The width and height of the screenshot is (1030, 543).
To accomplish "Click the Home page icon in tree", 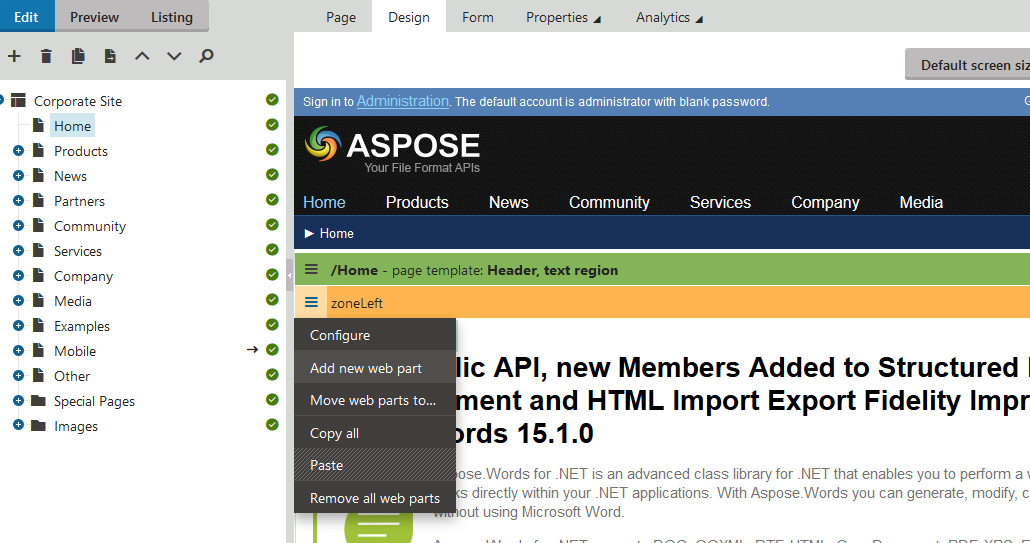I will [39, 125].
